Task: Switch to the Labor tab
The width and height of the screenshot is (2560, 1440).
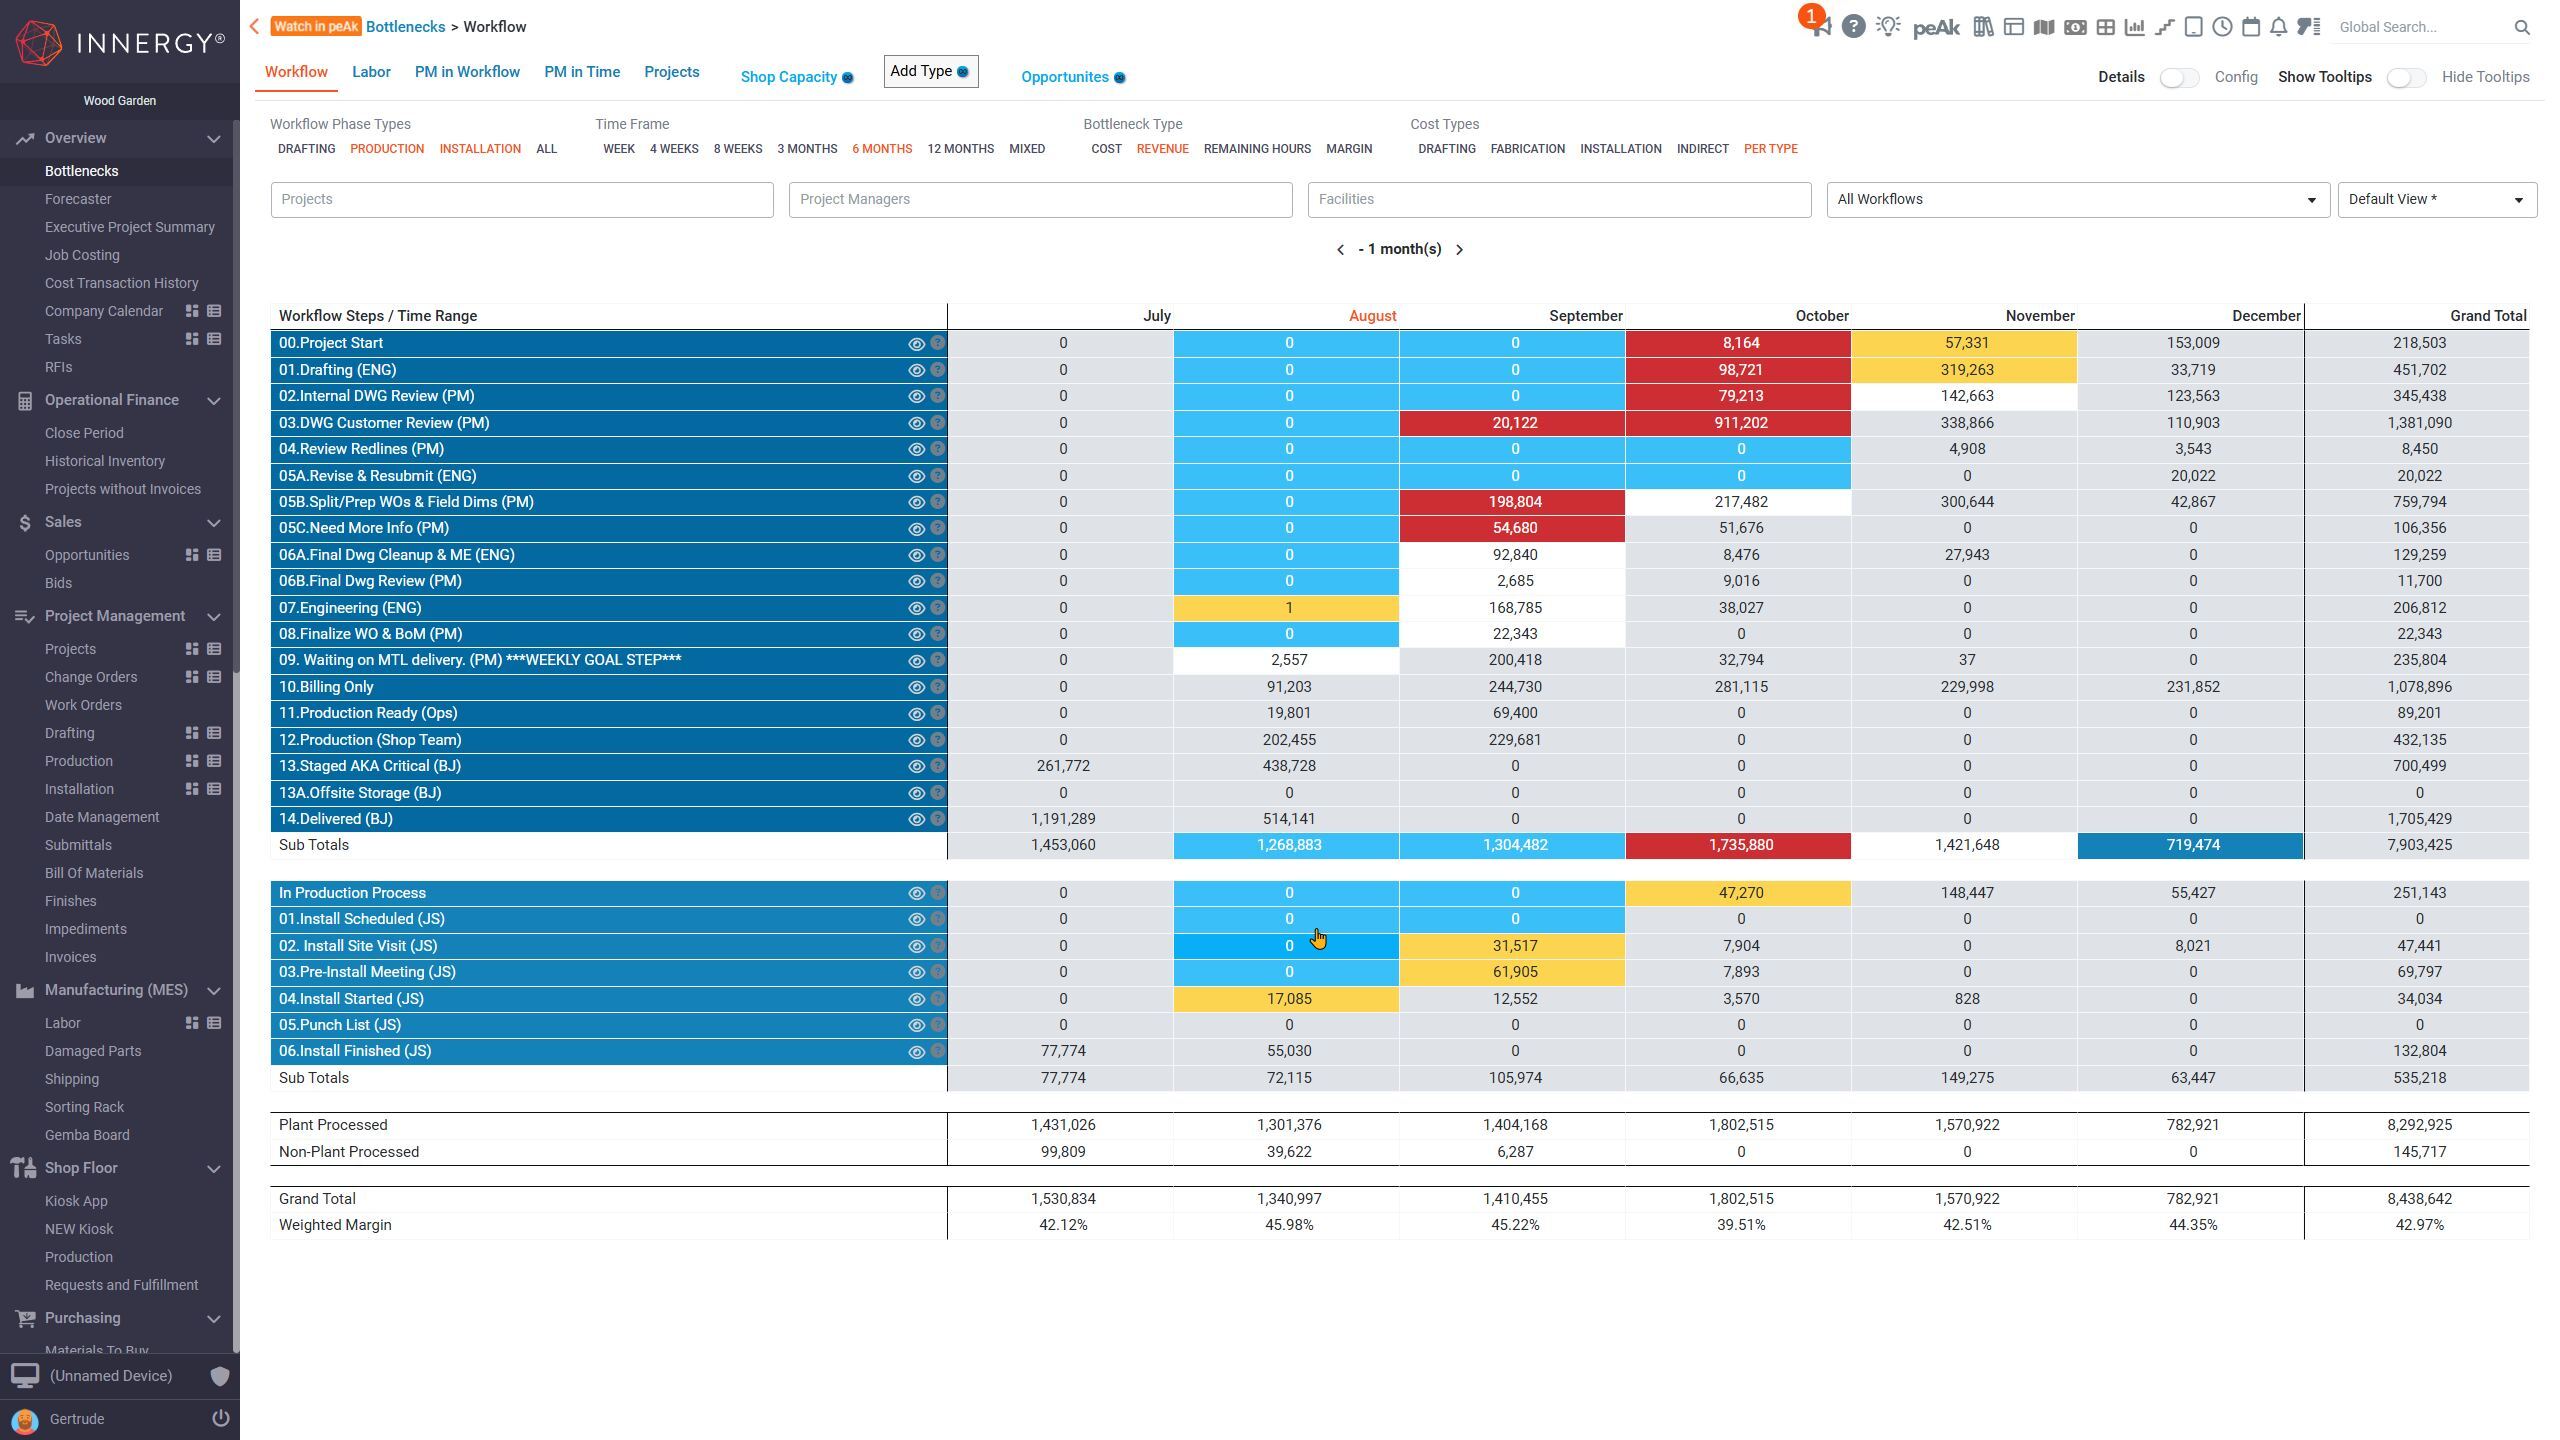Action: [371, 72]
